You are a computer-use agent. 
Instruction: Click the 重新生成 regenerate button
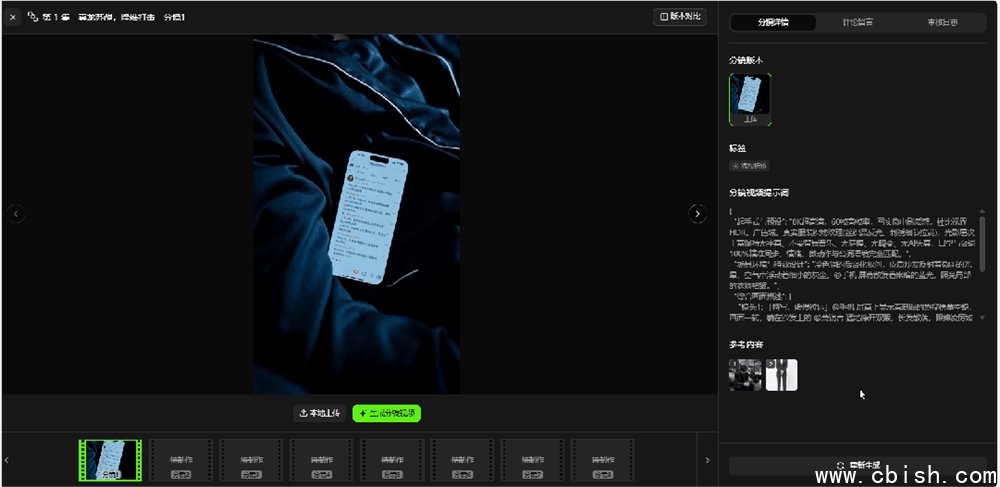click(x=857, y=465)
